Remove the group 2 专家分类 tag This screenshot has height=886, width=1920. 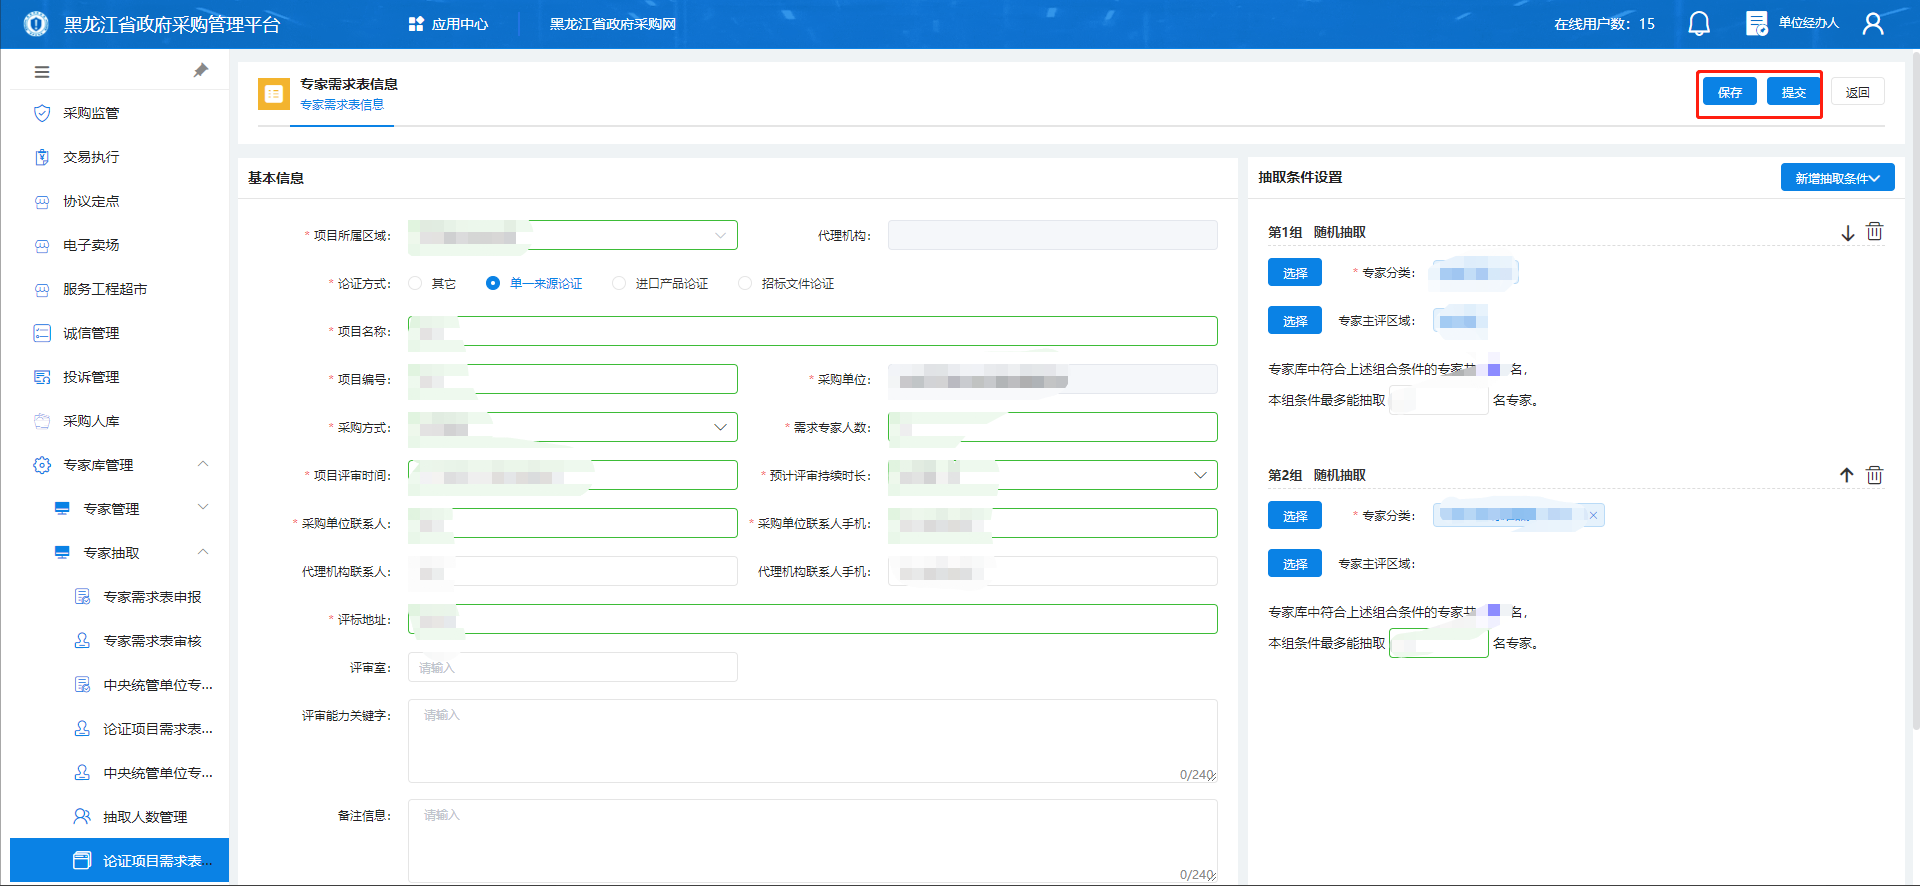(x=1593, y=515)
